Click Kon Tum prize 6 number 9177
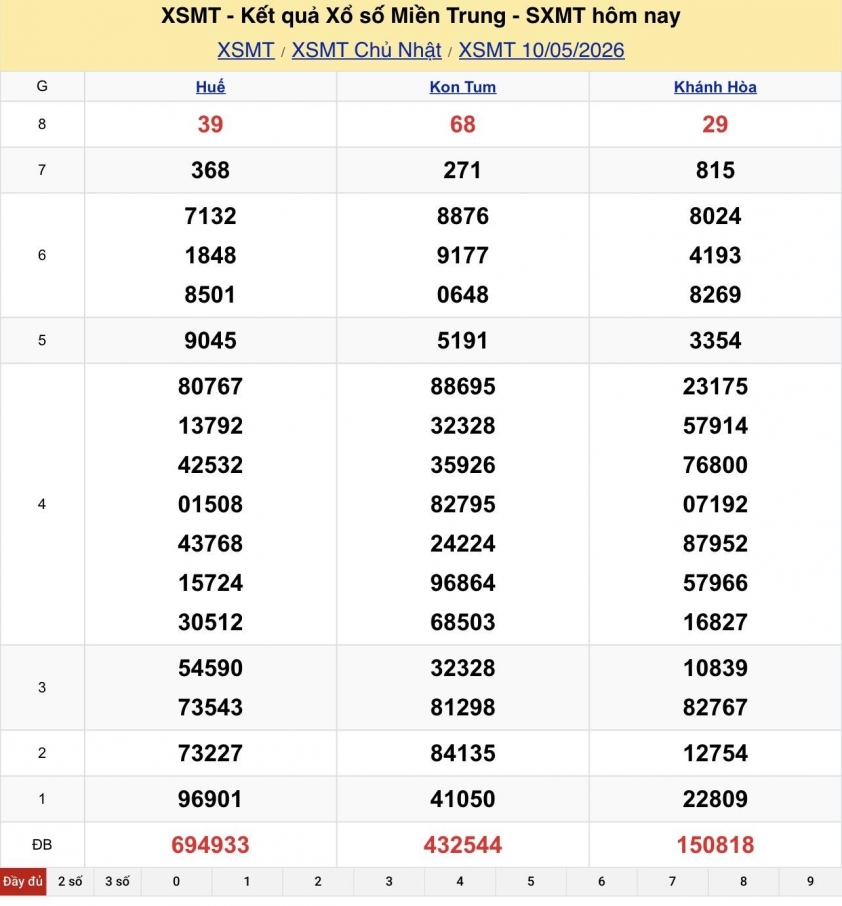This screenshot has width=842, height=906. click(x=463, y=255)
